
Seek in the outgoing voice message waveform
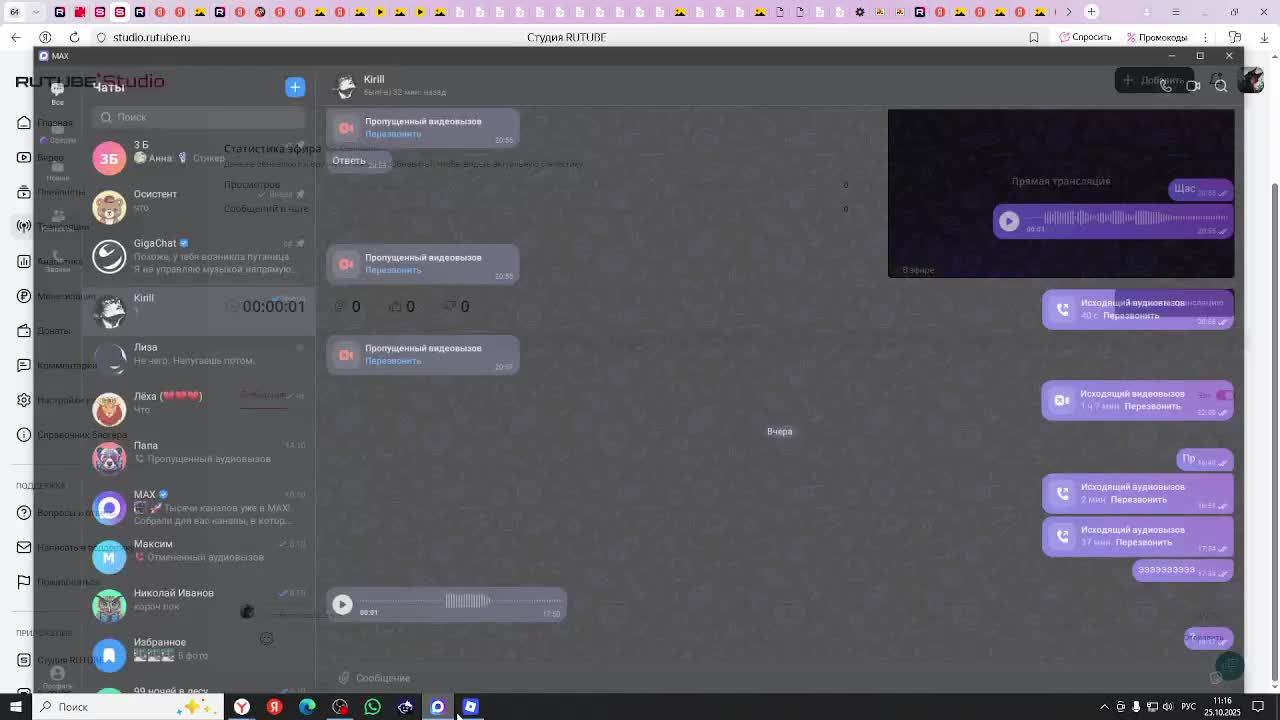(1136, 217)
